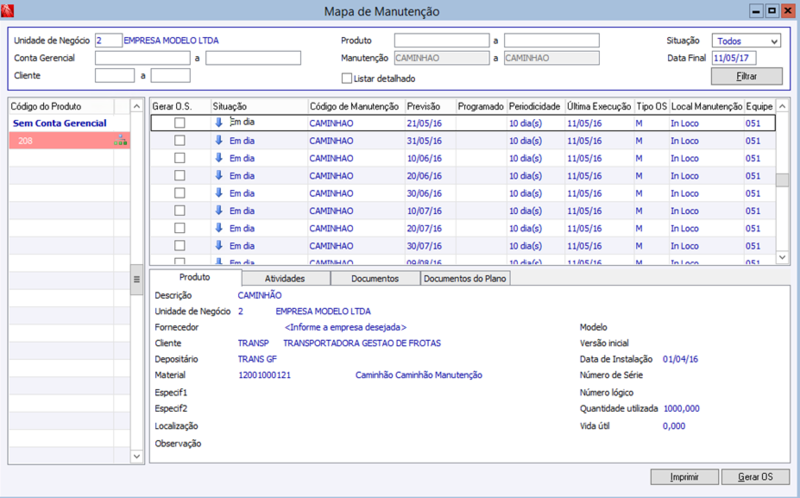
Task: Click the Gerar OS button
Action: pyautogui.click(x=756, y=476)
